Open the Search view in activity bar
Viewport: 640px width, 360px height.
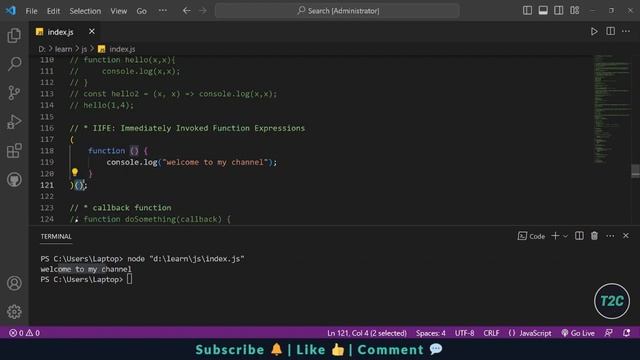(x=14, y=64)
